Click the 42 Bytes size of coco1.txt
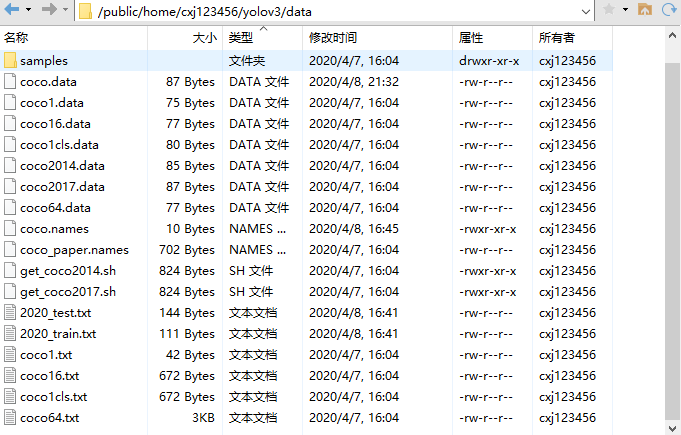The image size is (681, 435). 190,355
